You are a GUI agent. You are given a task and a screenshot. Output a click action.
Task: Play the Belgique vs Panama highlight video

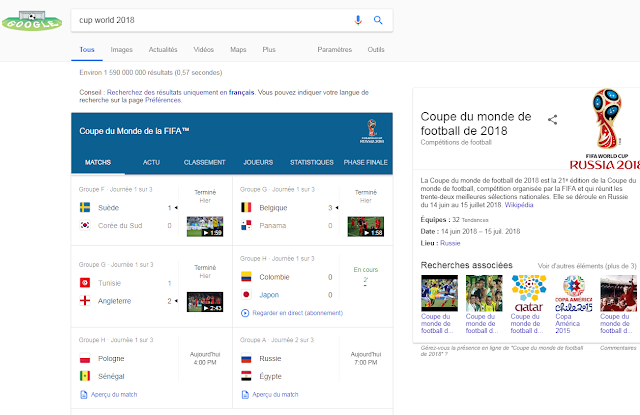pyautogui.click(x=366, y=226)
